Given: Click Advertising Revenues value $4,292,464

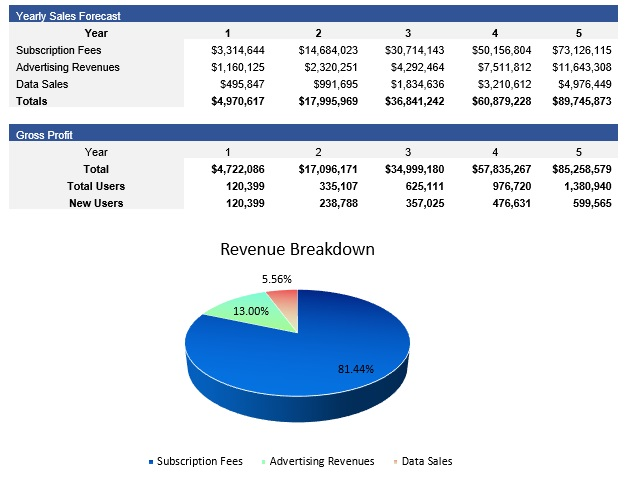Looking at the screenshot, I should [417, 67].
